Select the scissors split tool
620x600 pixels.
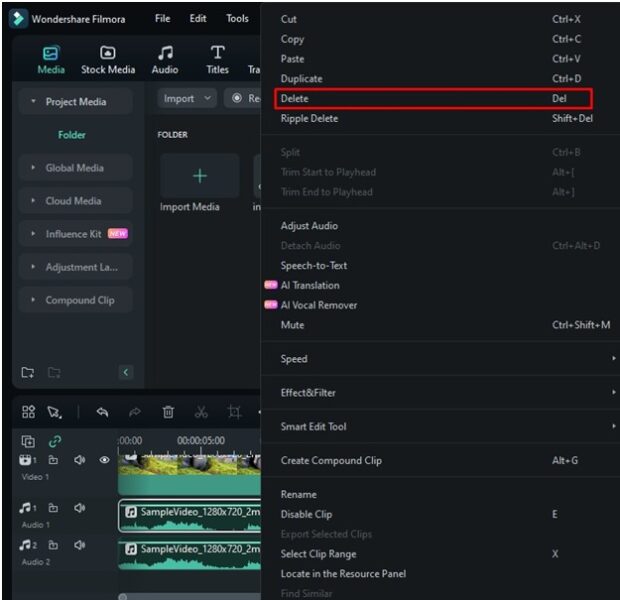201,412
